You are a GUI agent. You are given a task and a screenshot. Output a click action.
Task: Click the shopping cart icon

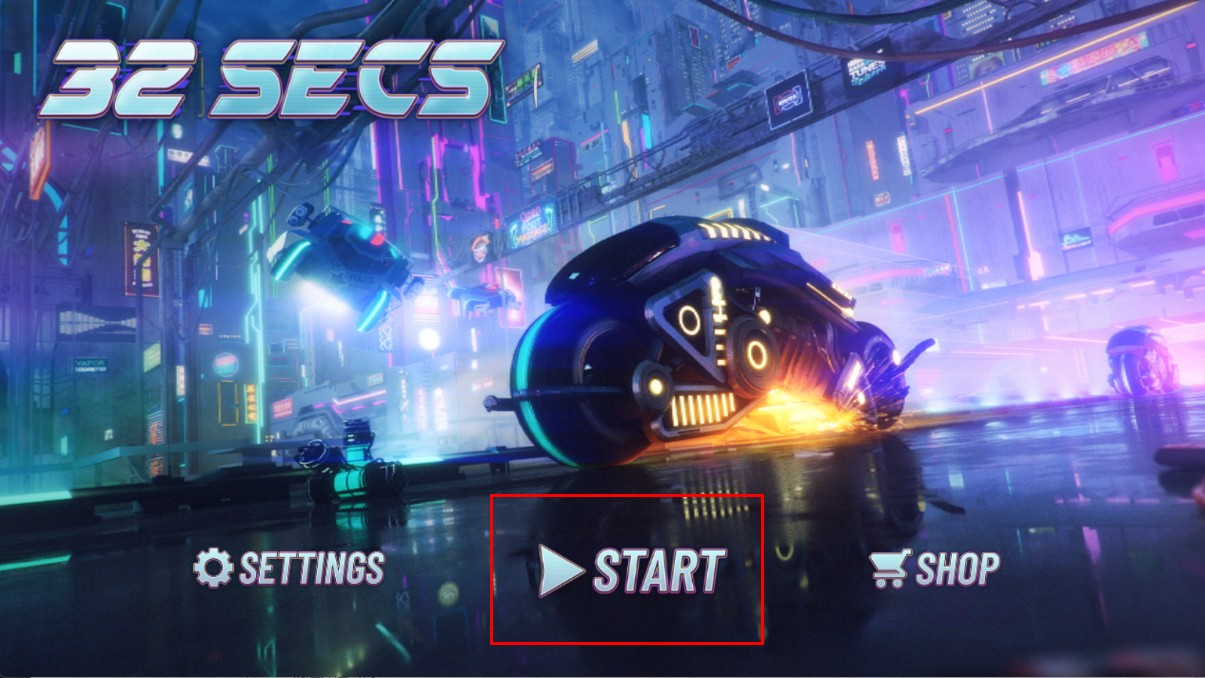pyautogui.click(x=889, y=569)
